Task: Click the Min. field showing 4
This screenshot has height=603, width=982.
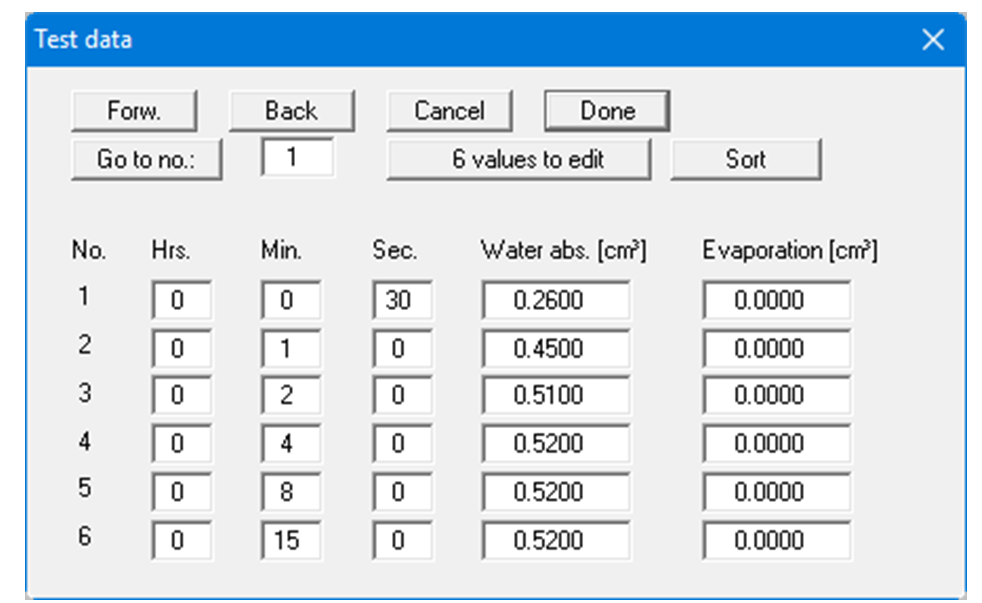Action: point(290,444)
